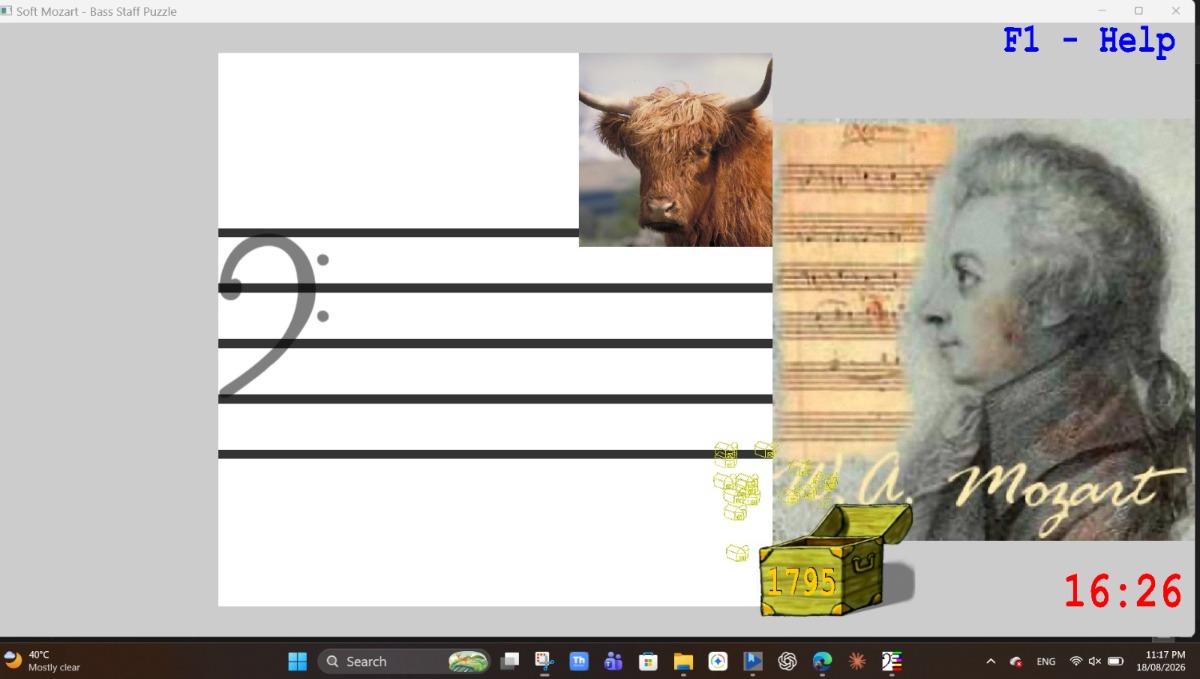Click the red 16:26 timer

coord(1123,592)
